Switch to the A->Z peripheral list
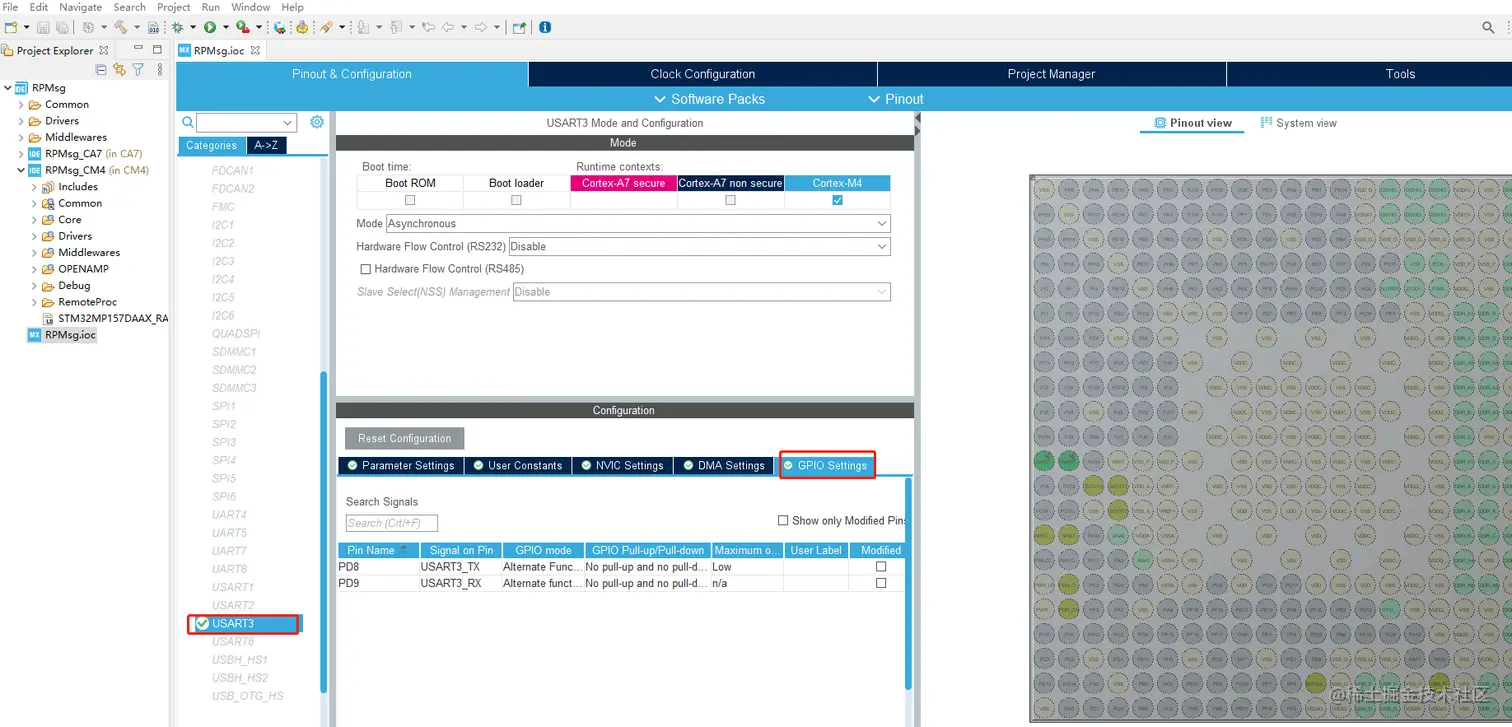Viewport: 1512px width, 727px height. [x=266, y=145]
